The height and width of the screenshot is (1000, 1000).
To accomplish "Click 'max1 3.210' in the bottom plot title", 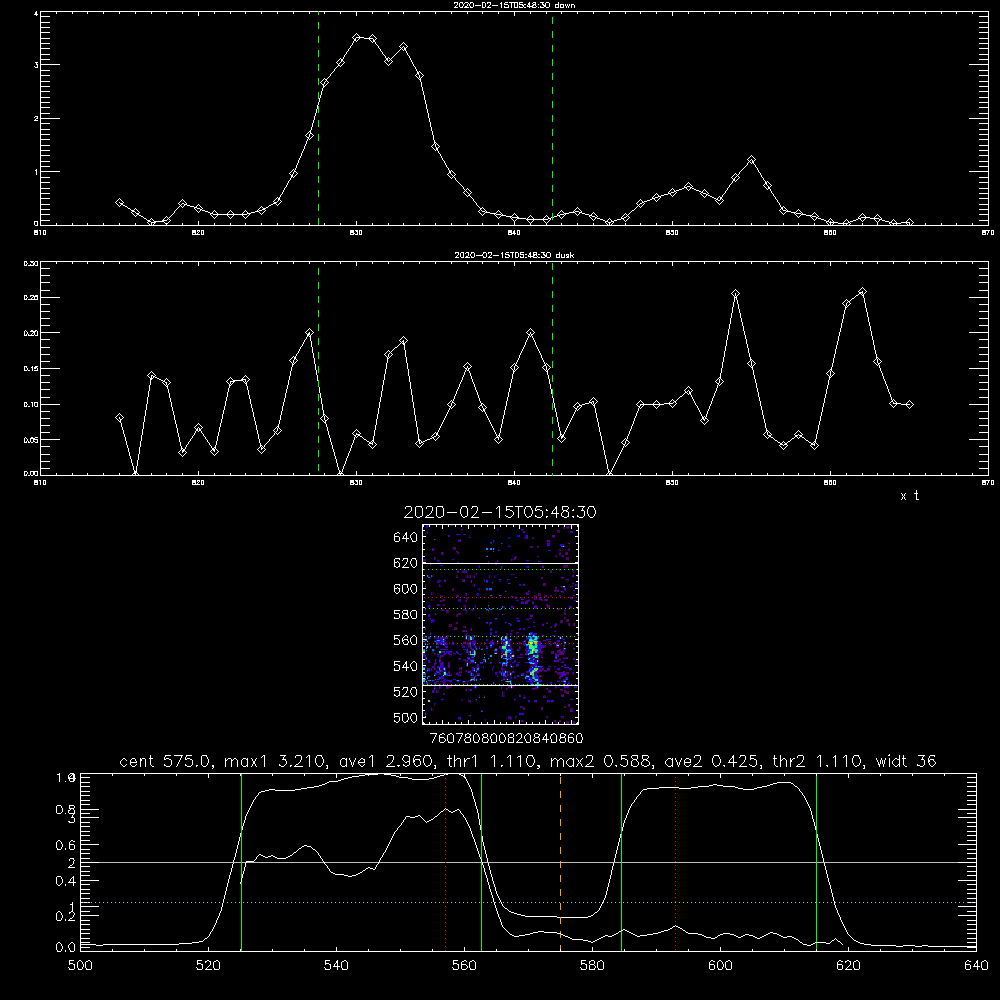I will pos(272,761).
